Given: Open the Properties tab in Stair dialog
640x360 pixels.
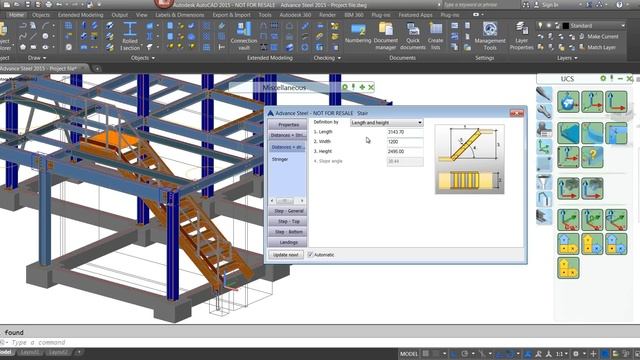Looking at the screenshot, I should pyautogui.click(x=288, y=124).
